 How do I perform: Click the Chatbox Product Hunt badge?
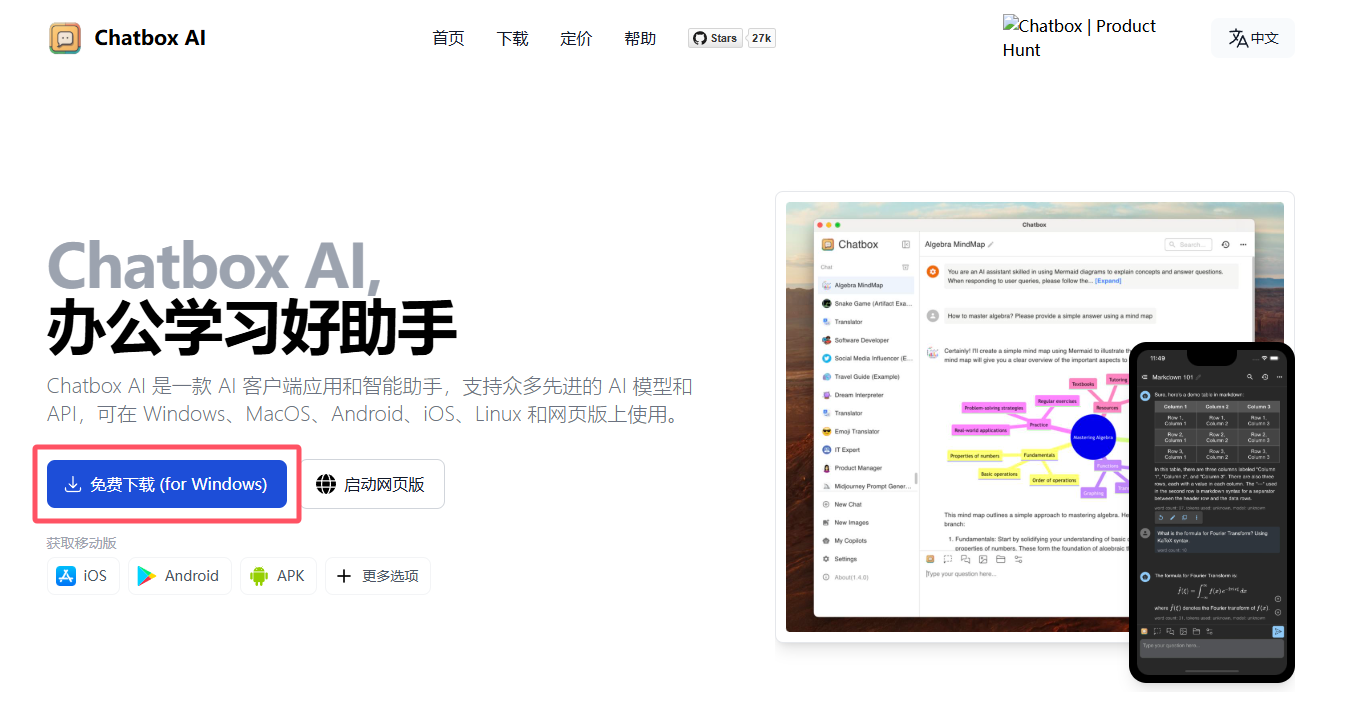1079,37
